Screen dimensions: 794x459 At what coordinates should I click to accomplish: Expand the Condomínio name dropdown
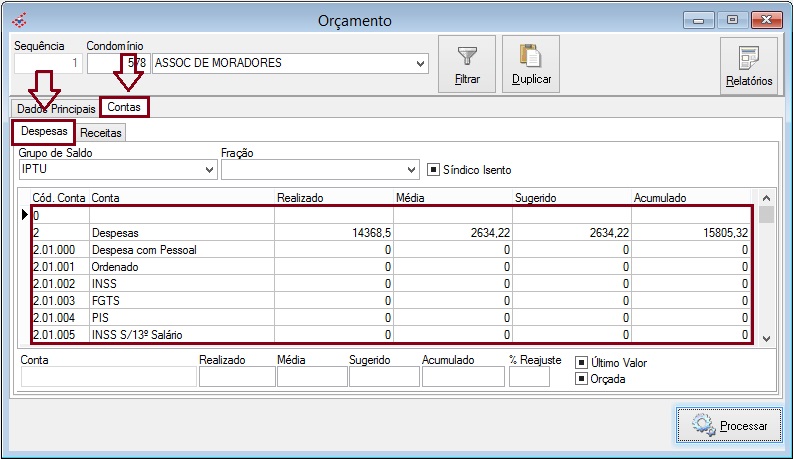(420, 63)
